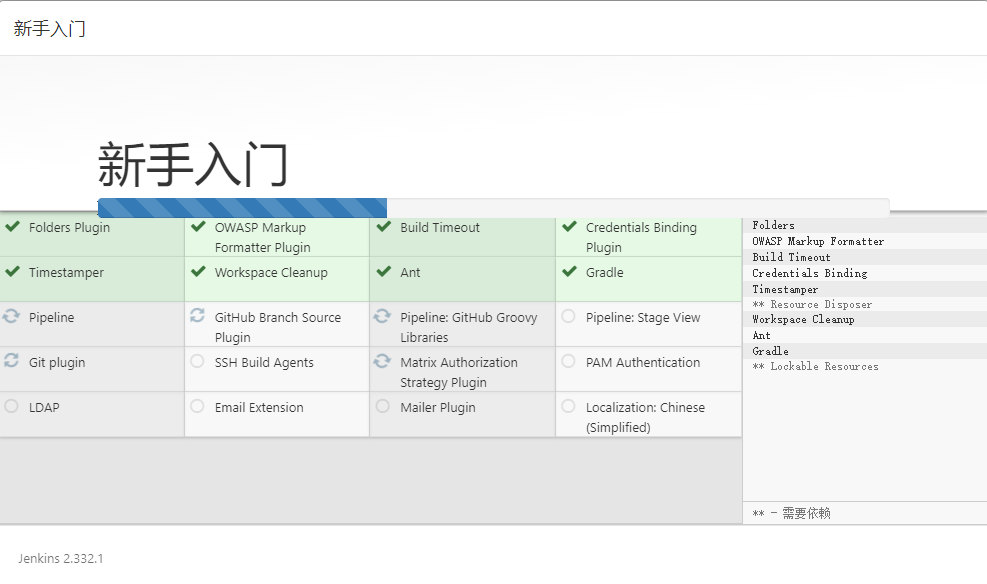Click the sync icon beside GitHub Branch Source
987x584 pixels.
tap(198, 317)
